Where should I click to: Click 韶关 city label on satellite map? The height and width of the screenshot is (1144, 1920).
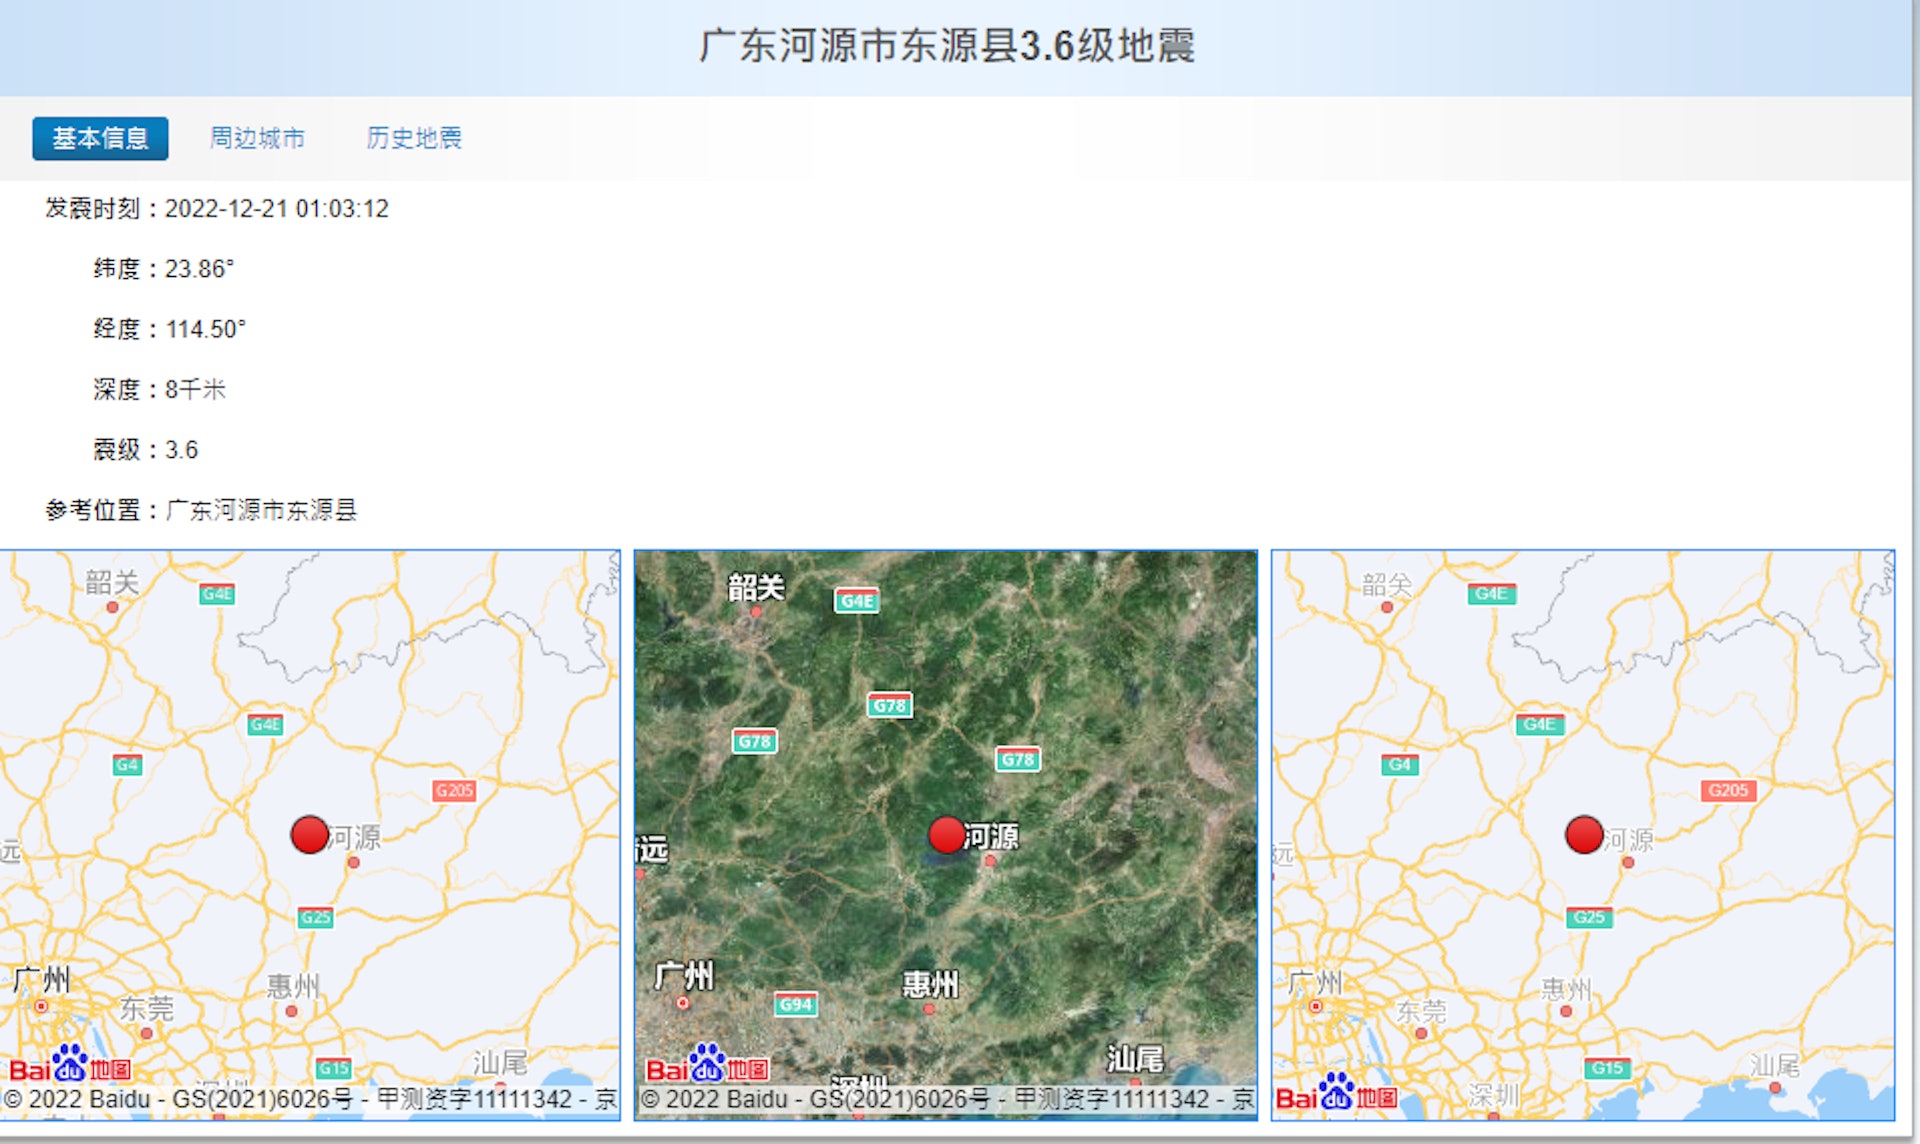pyautogui.click(x=756, y=587)
